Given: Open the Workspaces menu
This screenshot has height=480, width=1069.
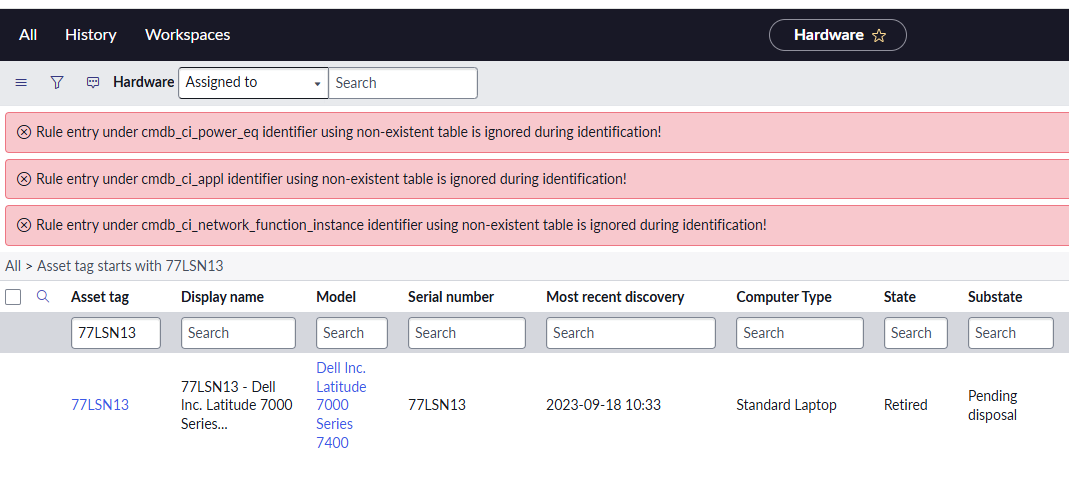Looking at the screenshot, I should click(187, 35).
